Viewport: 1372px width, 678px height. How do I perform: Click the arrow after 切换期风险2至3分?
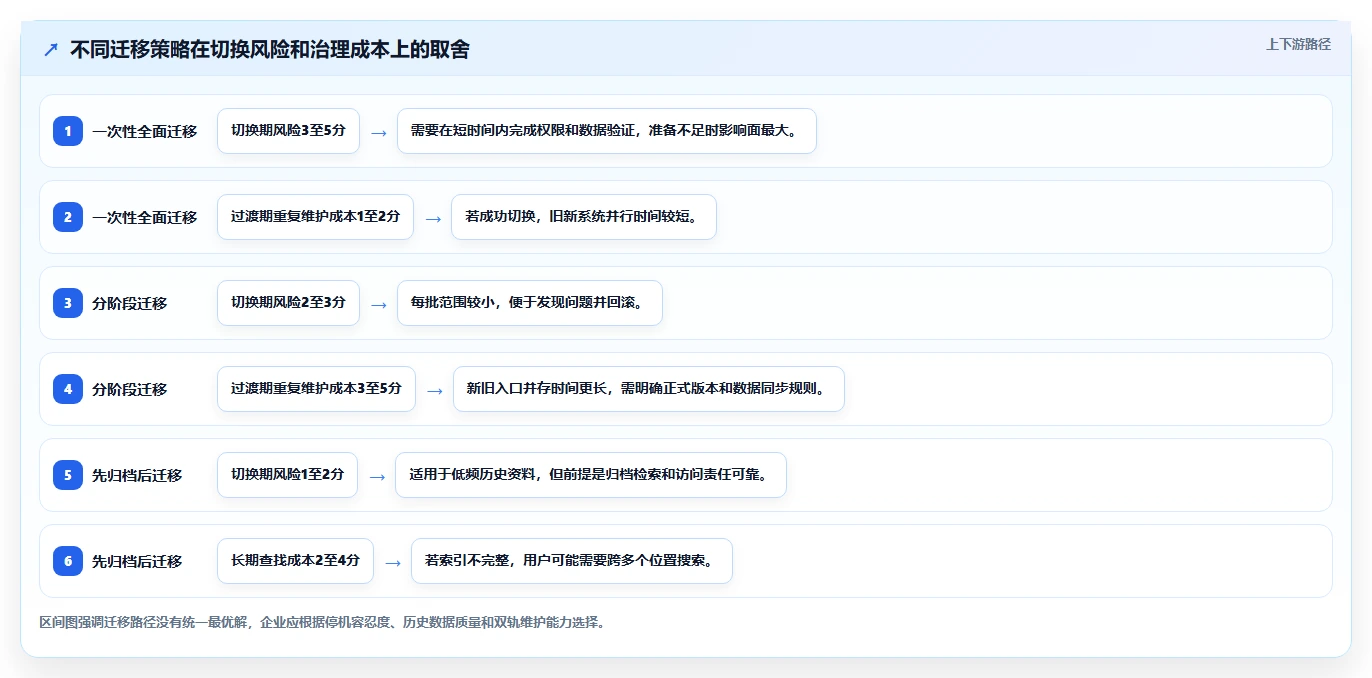[x=378, y=304]
